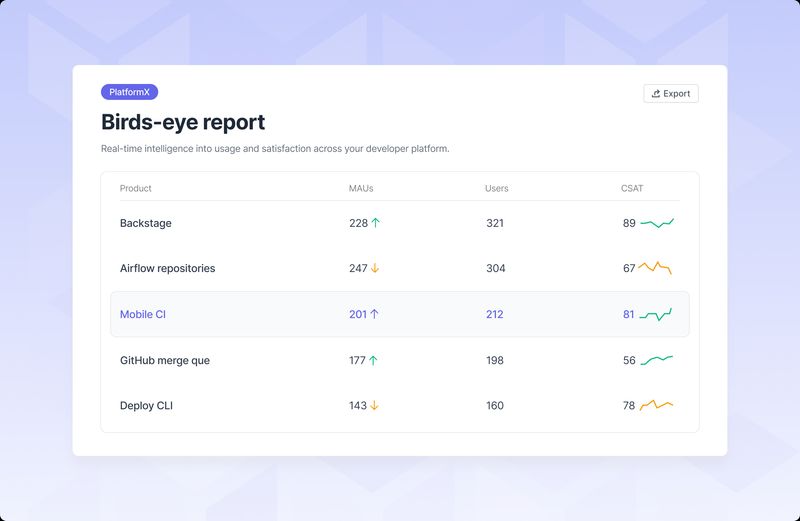This screenshot has width=800, height=521.
Task: Open the Mobile CI product link
Action: coord(143,314)
